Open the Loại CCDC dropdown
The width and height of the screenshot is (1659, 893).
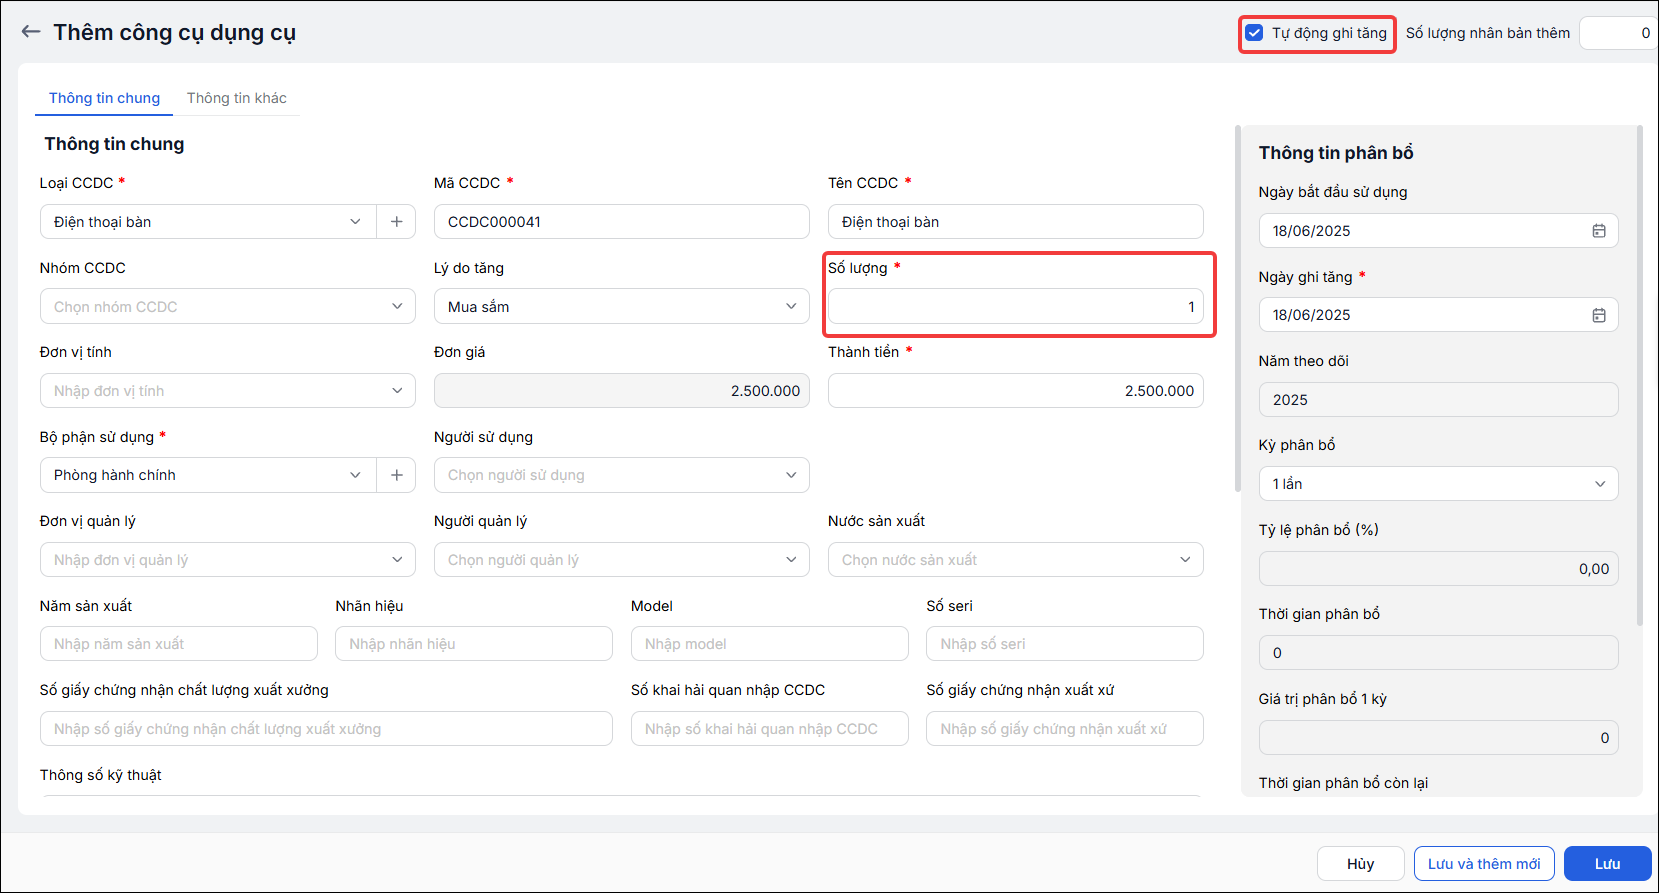pos(208,222)
